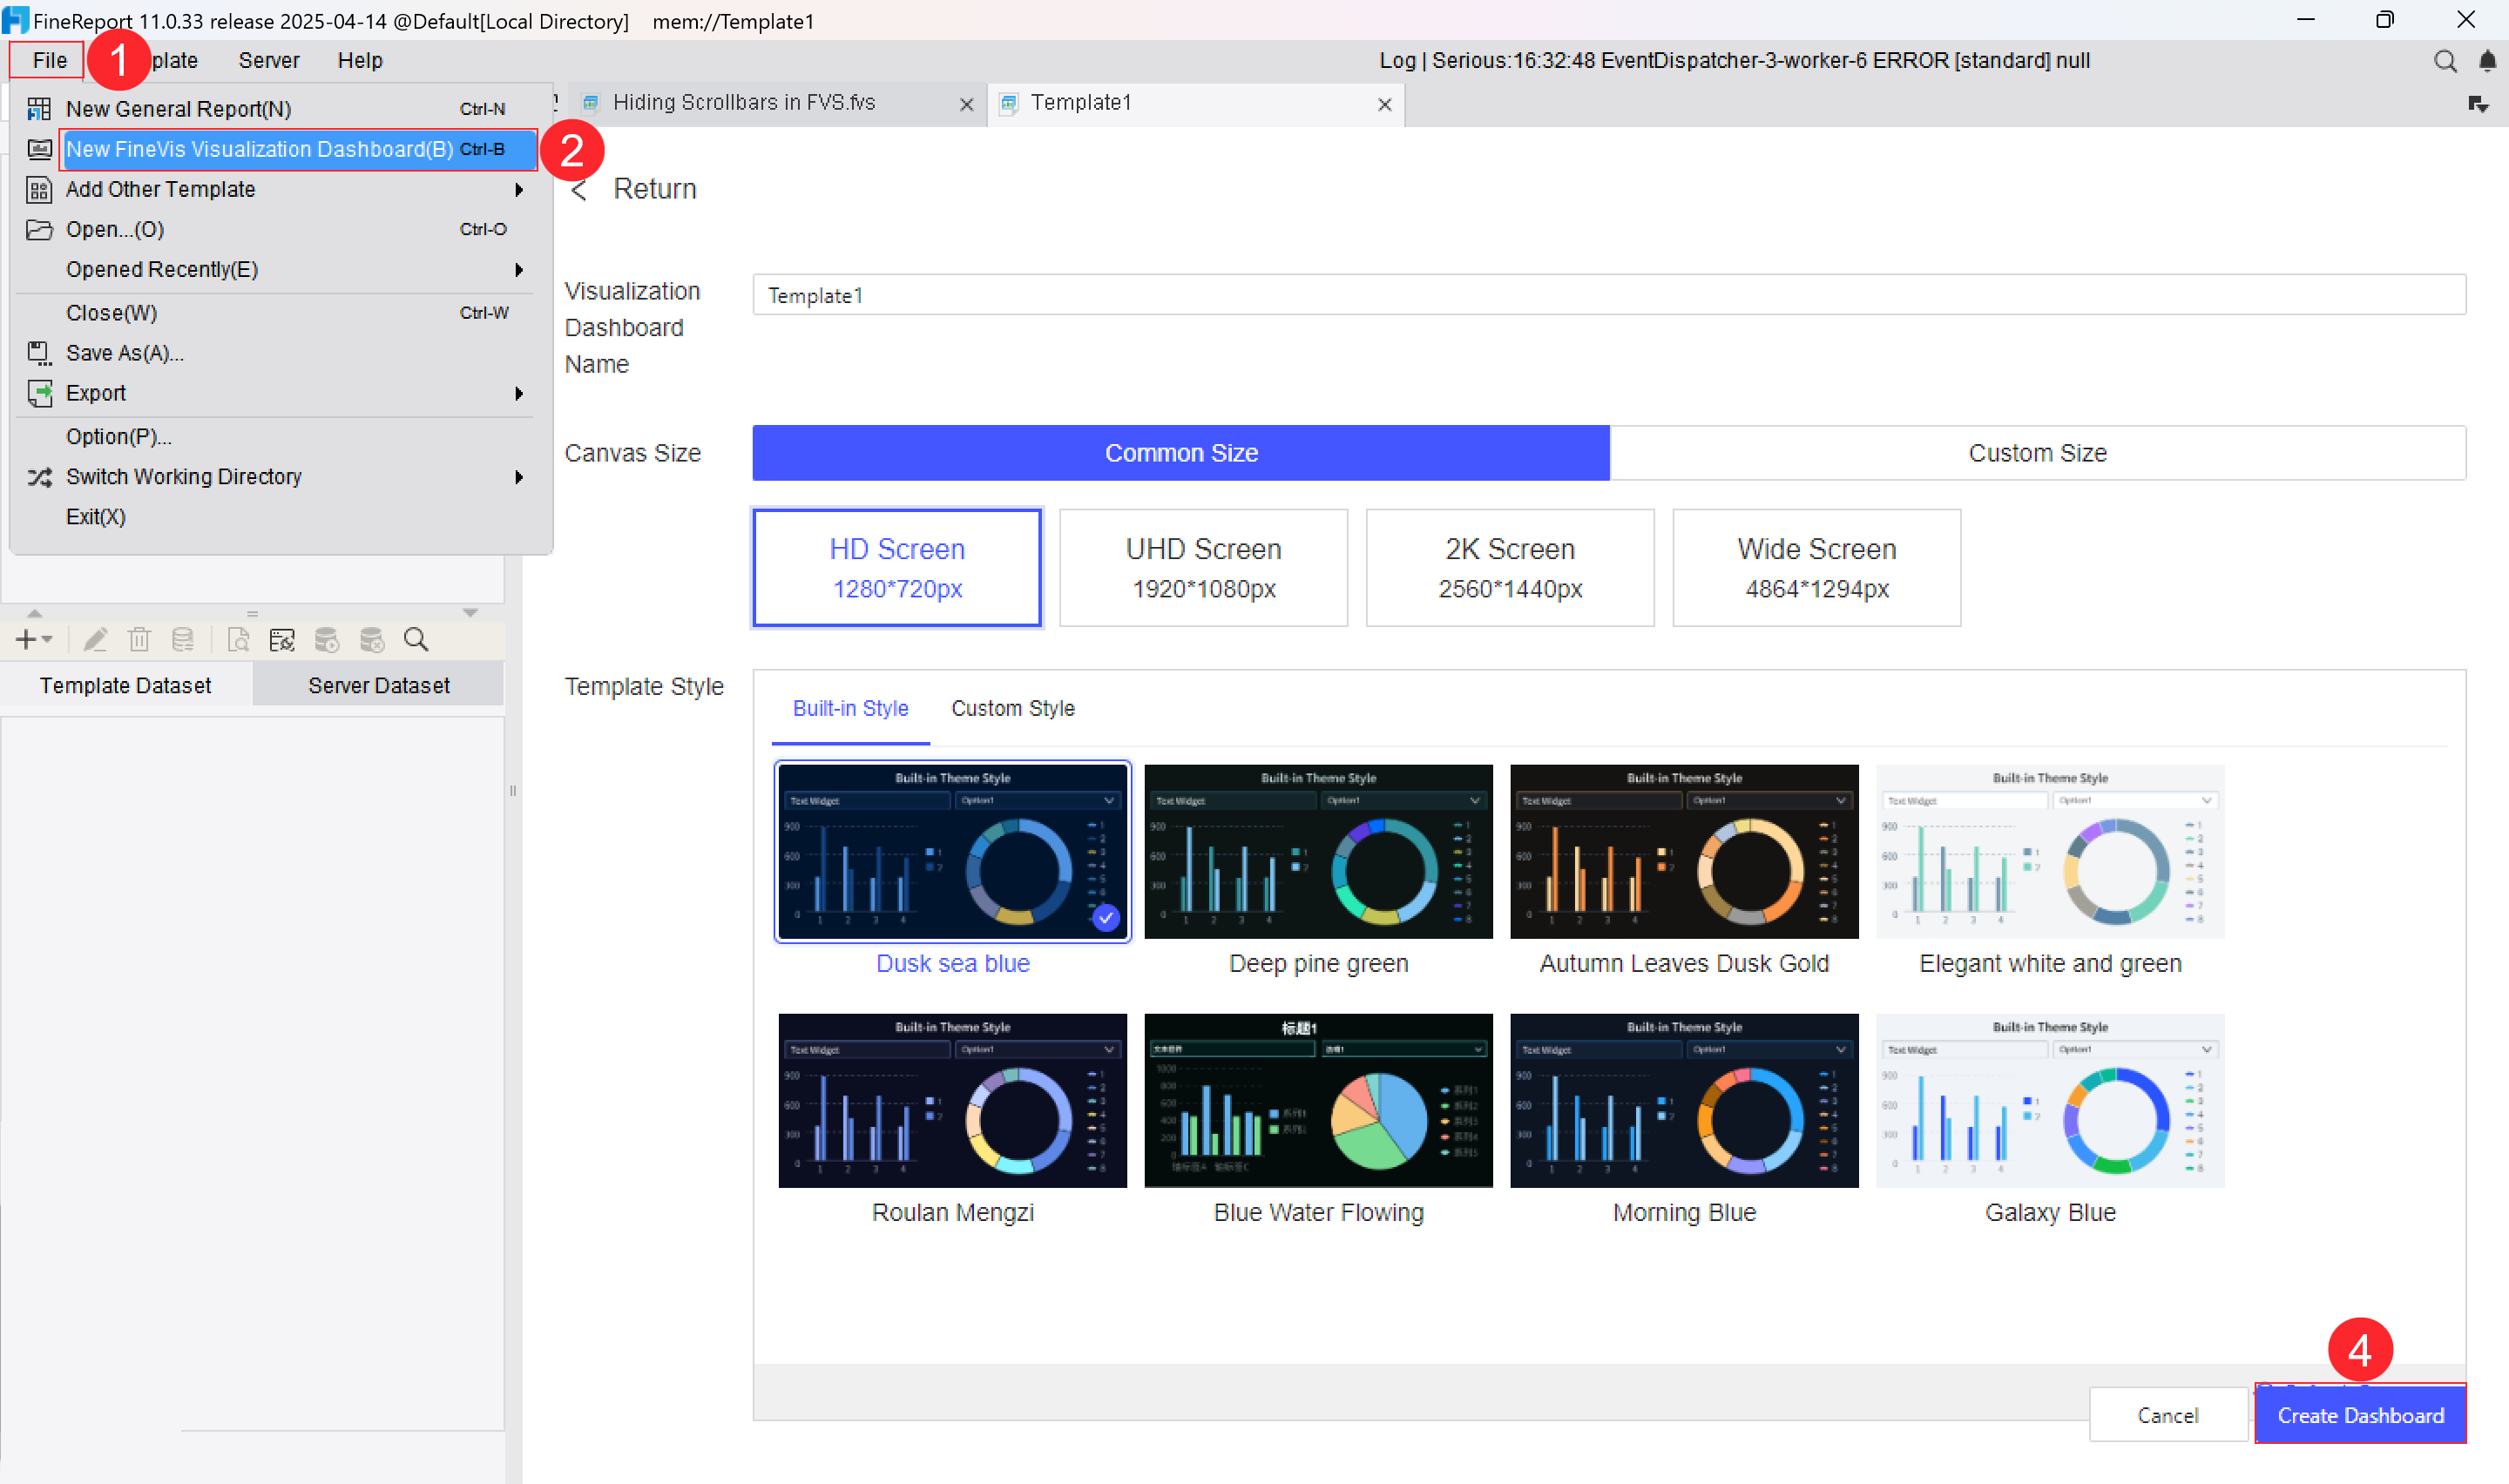Edit the Visualization Dashboard Name field
Viewport: 2509px width, 1484px height.
tap(1608, 295)
